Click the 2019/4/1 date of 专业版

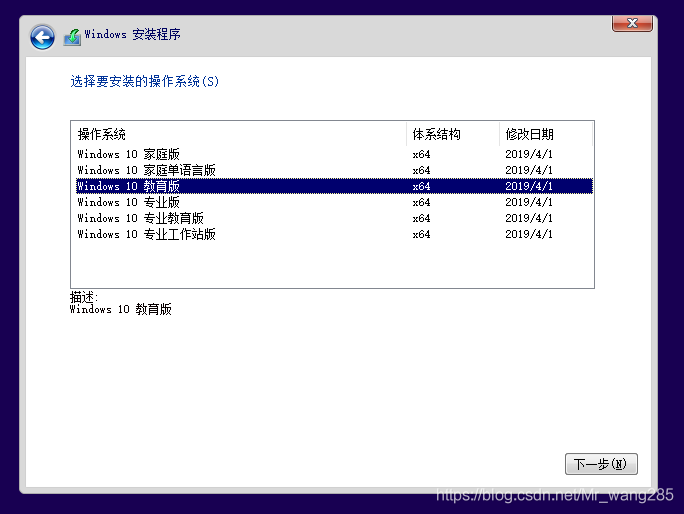[529, 202]
